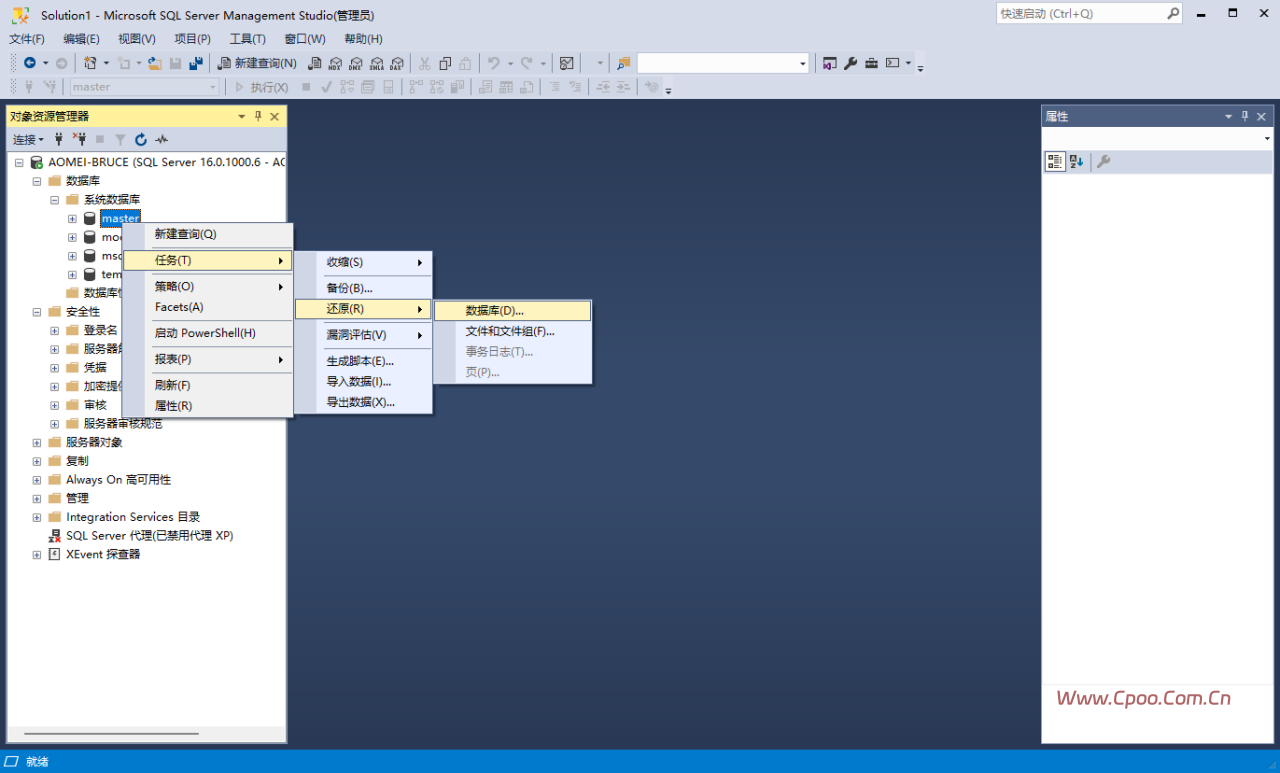Viewport: 1280px width, 773px height.
Task: Select SQL Server 代理 tree item
Action: click(x=149, y=536)
